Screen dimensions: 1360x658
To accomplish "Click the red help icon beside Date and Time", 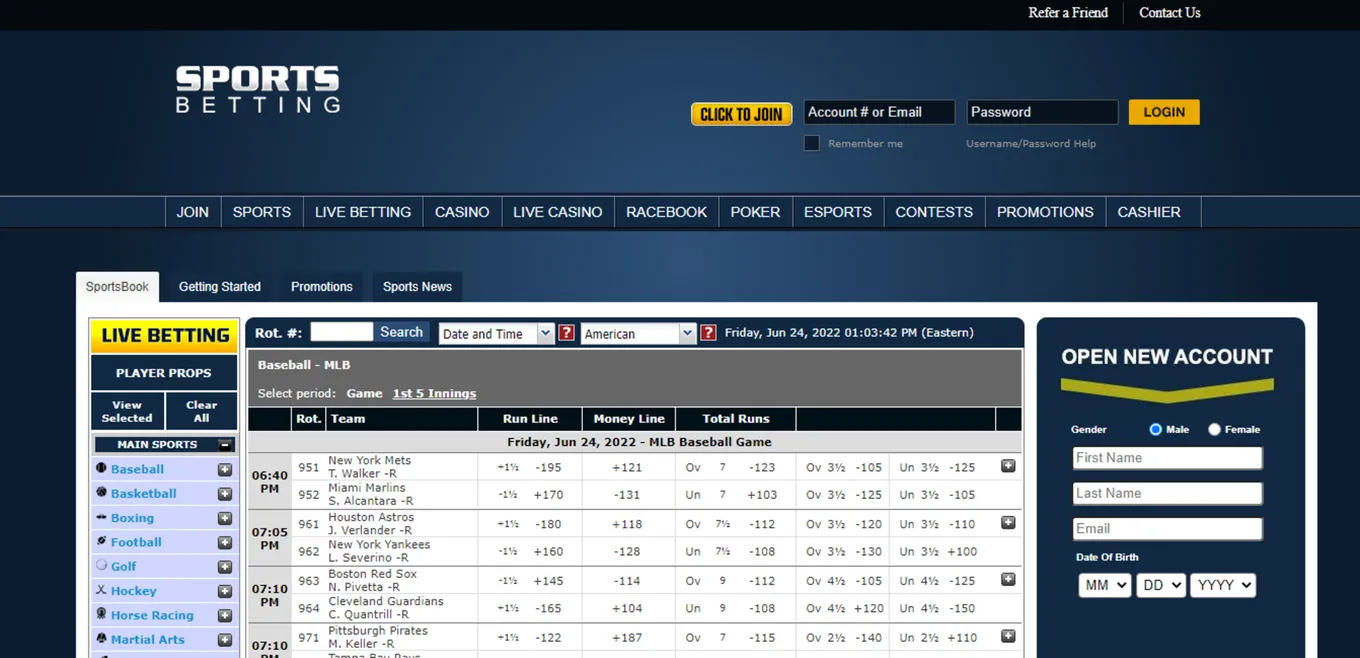I will [566, 333].
